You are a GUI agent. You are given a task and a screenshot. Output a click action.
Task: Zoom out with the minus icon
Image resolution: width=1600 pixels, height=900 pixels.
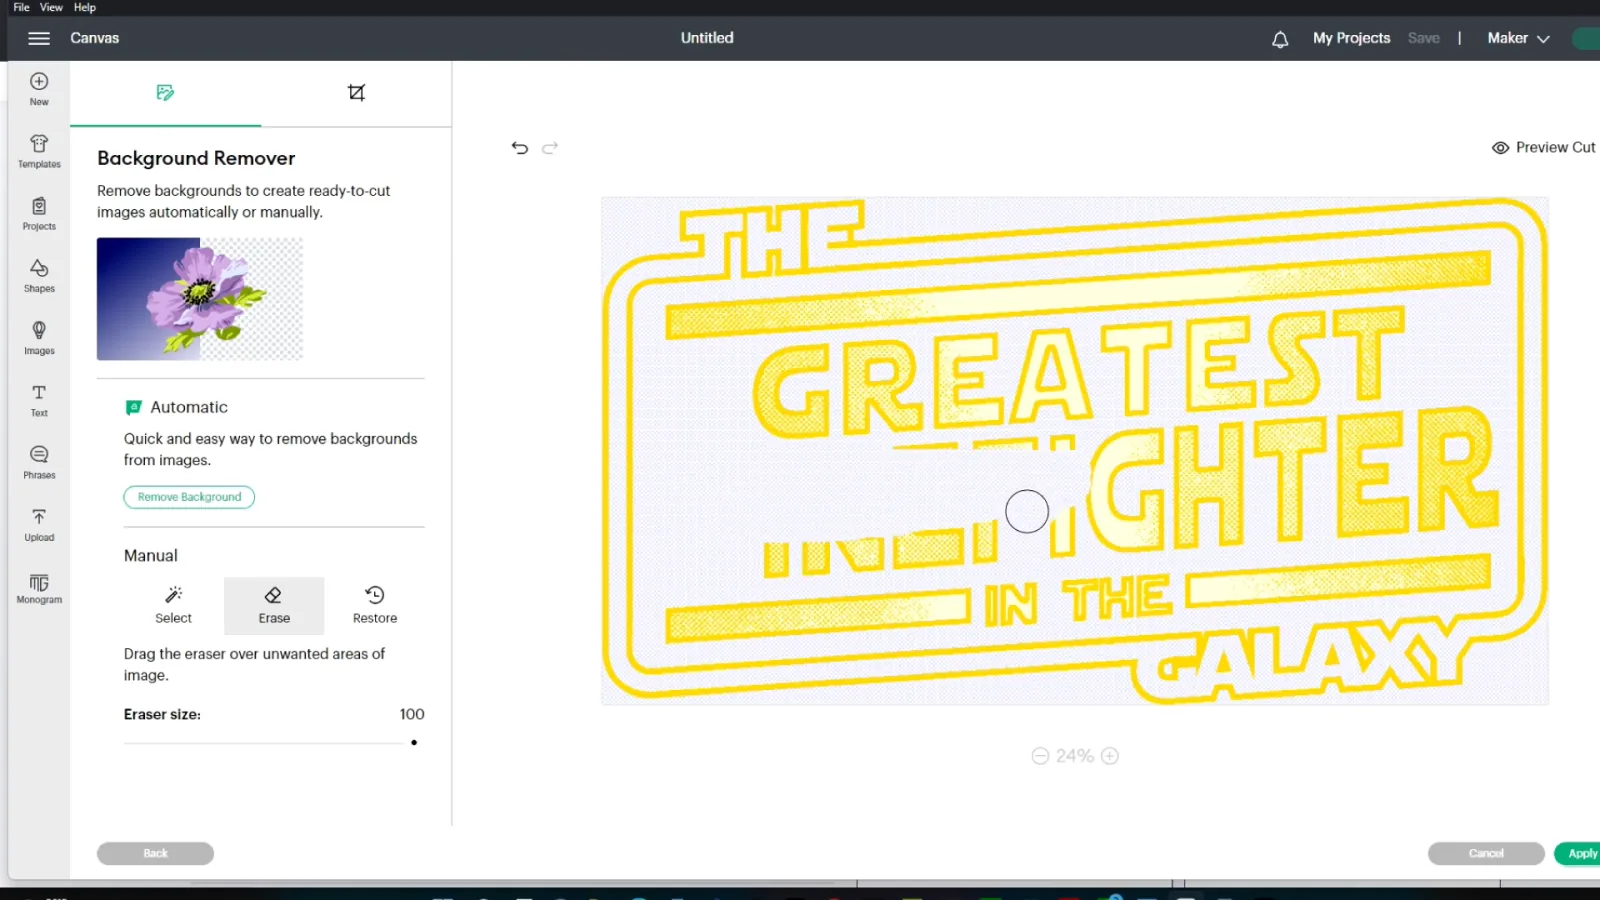[1040, 756]
